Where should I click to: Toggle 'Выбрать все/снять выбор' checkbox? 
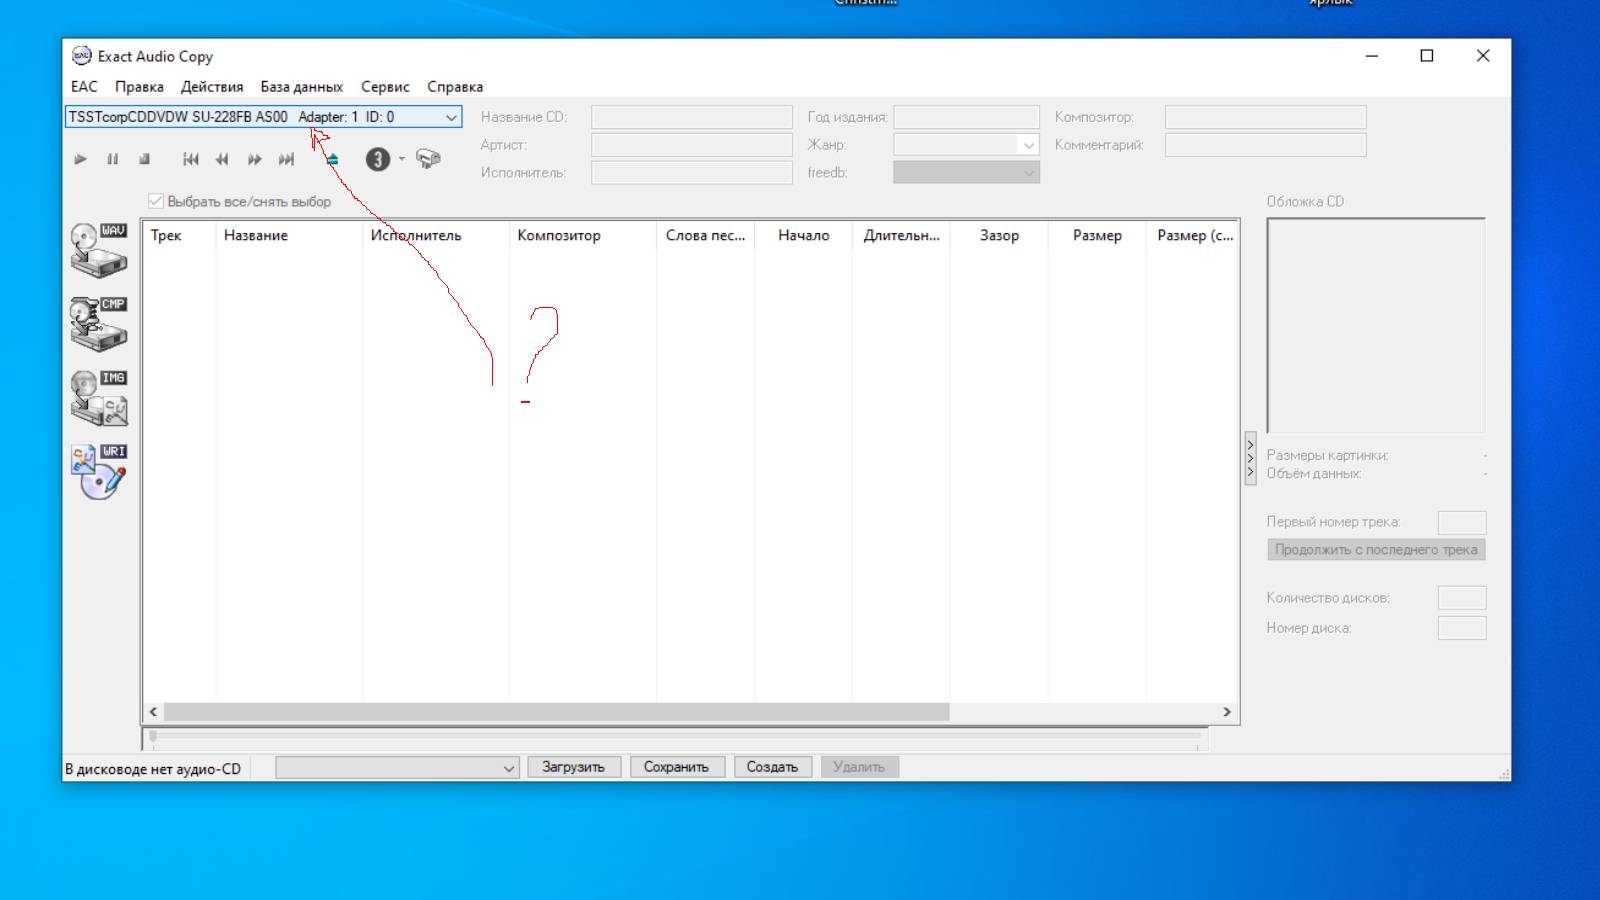(155, 201)
